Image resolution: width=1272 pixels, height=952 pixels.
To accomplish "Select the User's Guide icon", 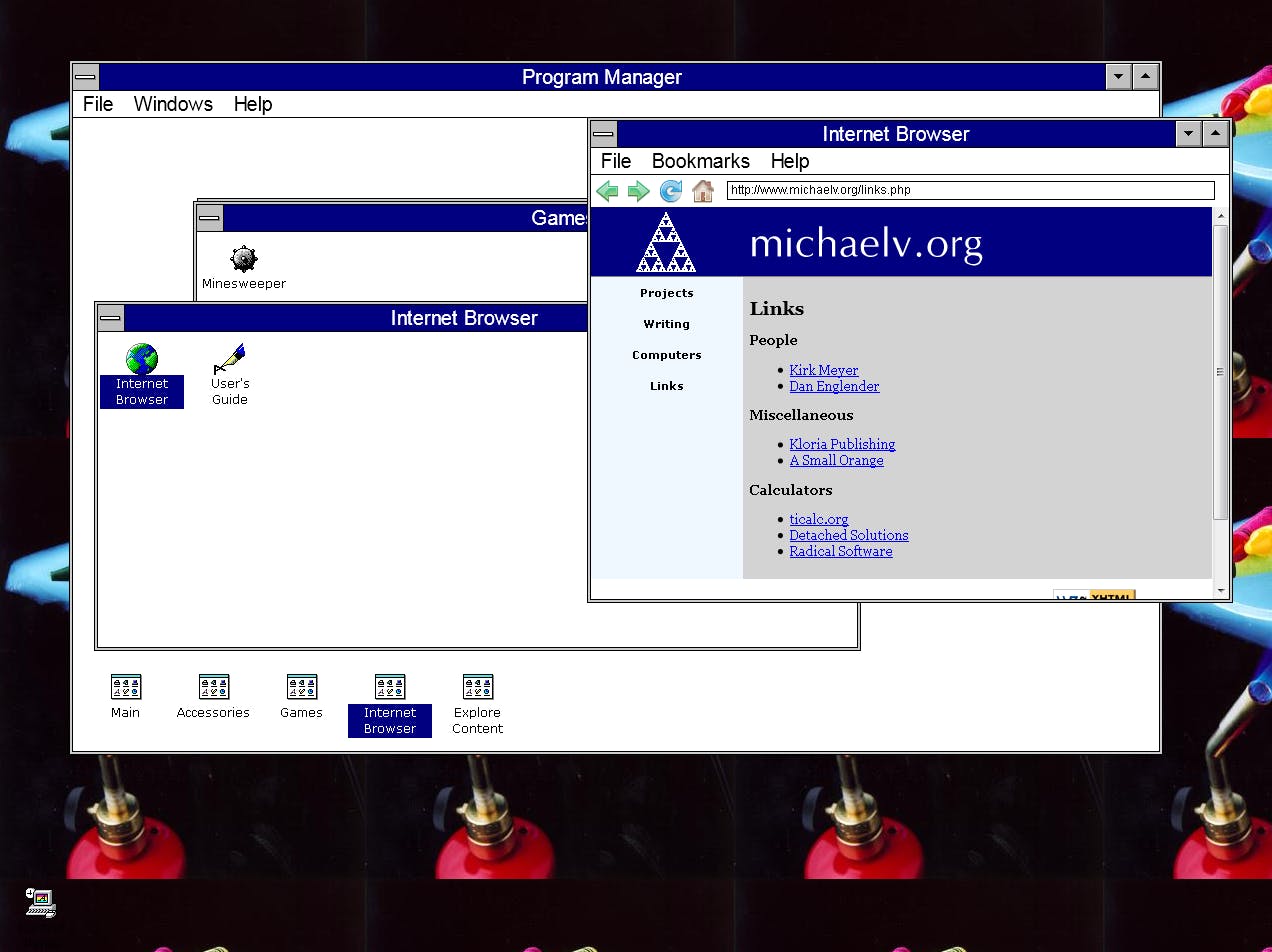I will coord(229,358).
